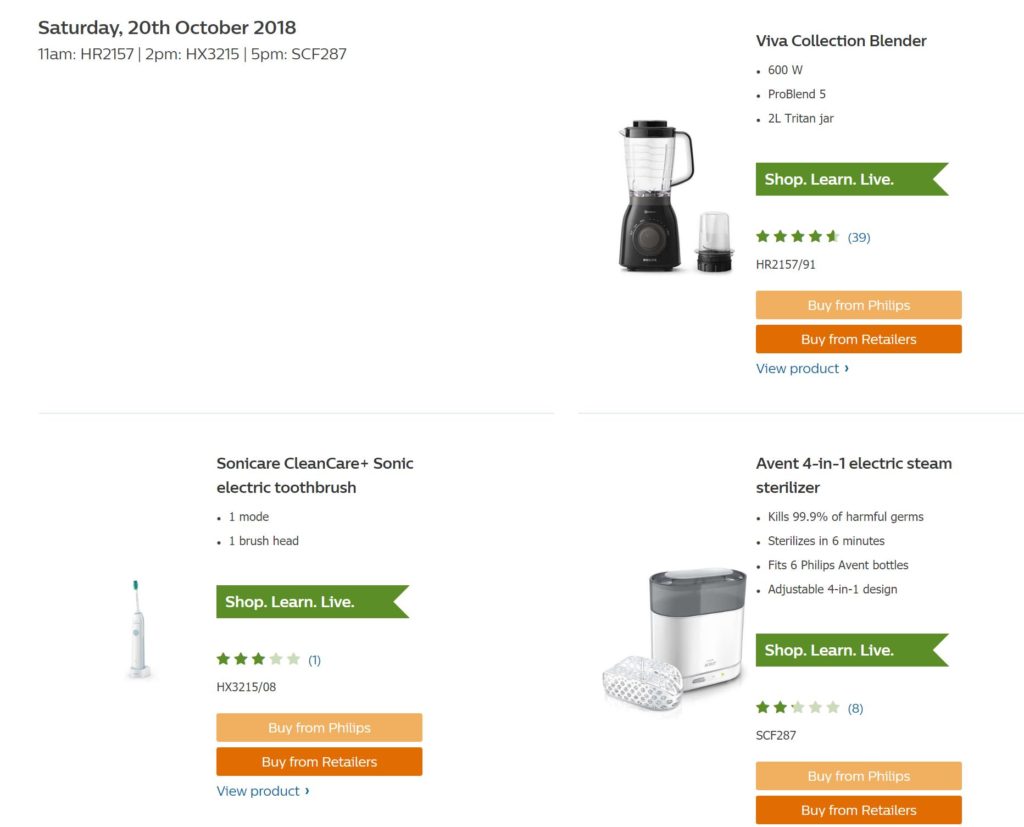Click Buy from Philips for Avent sterilizer
The height and width of the screenshot is (827, 1024).
coord(858,776)
